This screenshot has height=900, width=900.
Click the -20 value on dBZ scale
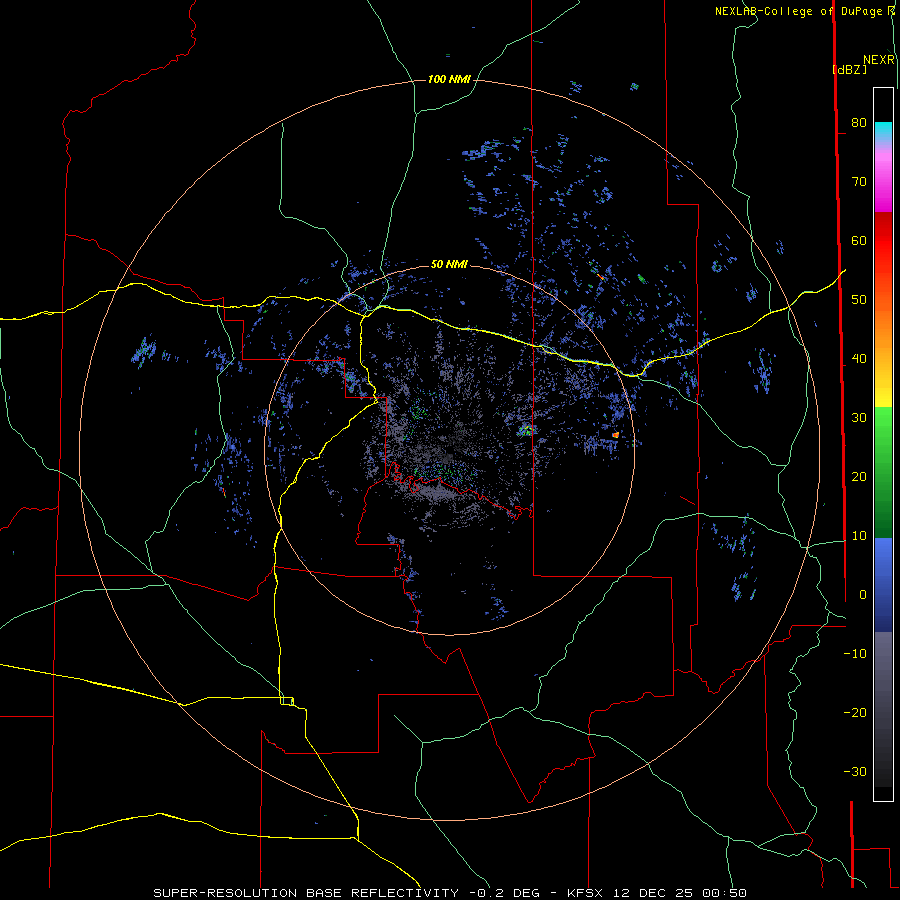(x=855, y=712)
